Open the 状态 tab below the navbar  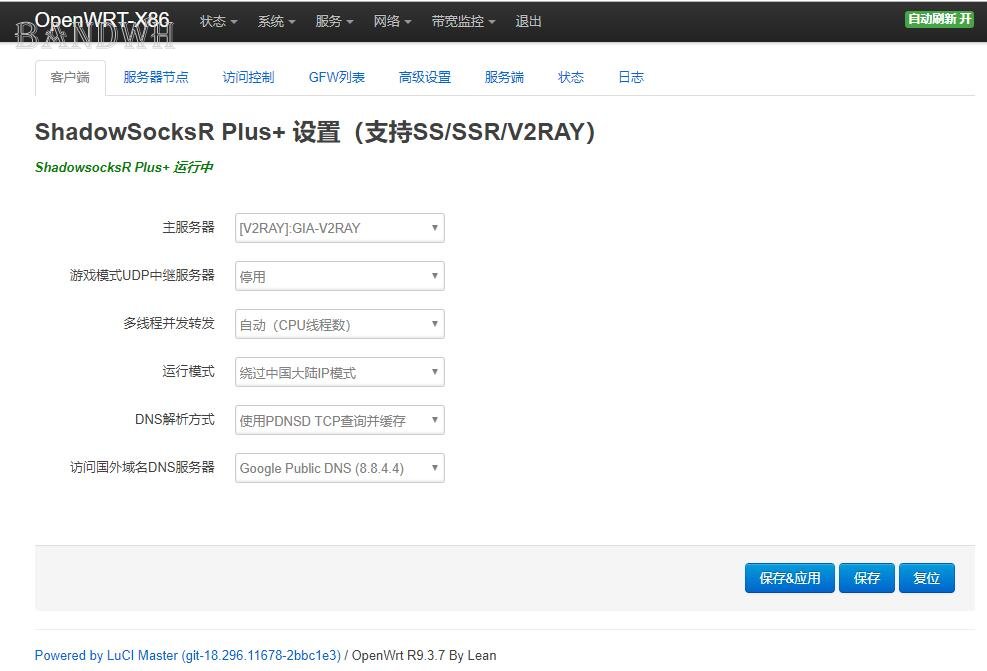pyautogui.click(x=571, y=77)
